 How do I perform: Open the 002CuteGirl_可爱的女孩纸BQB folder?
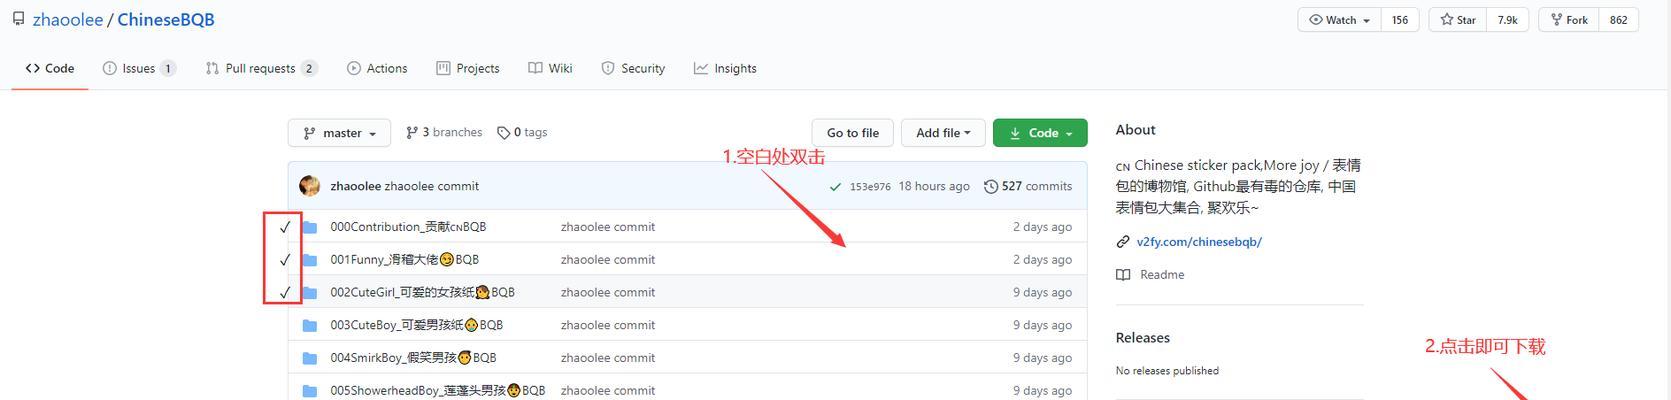click(x=423, y=292)
